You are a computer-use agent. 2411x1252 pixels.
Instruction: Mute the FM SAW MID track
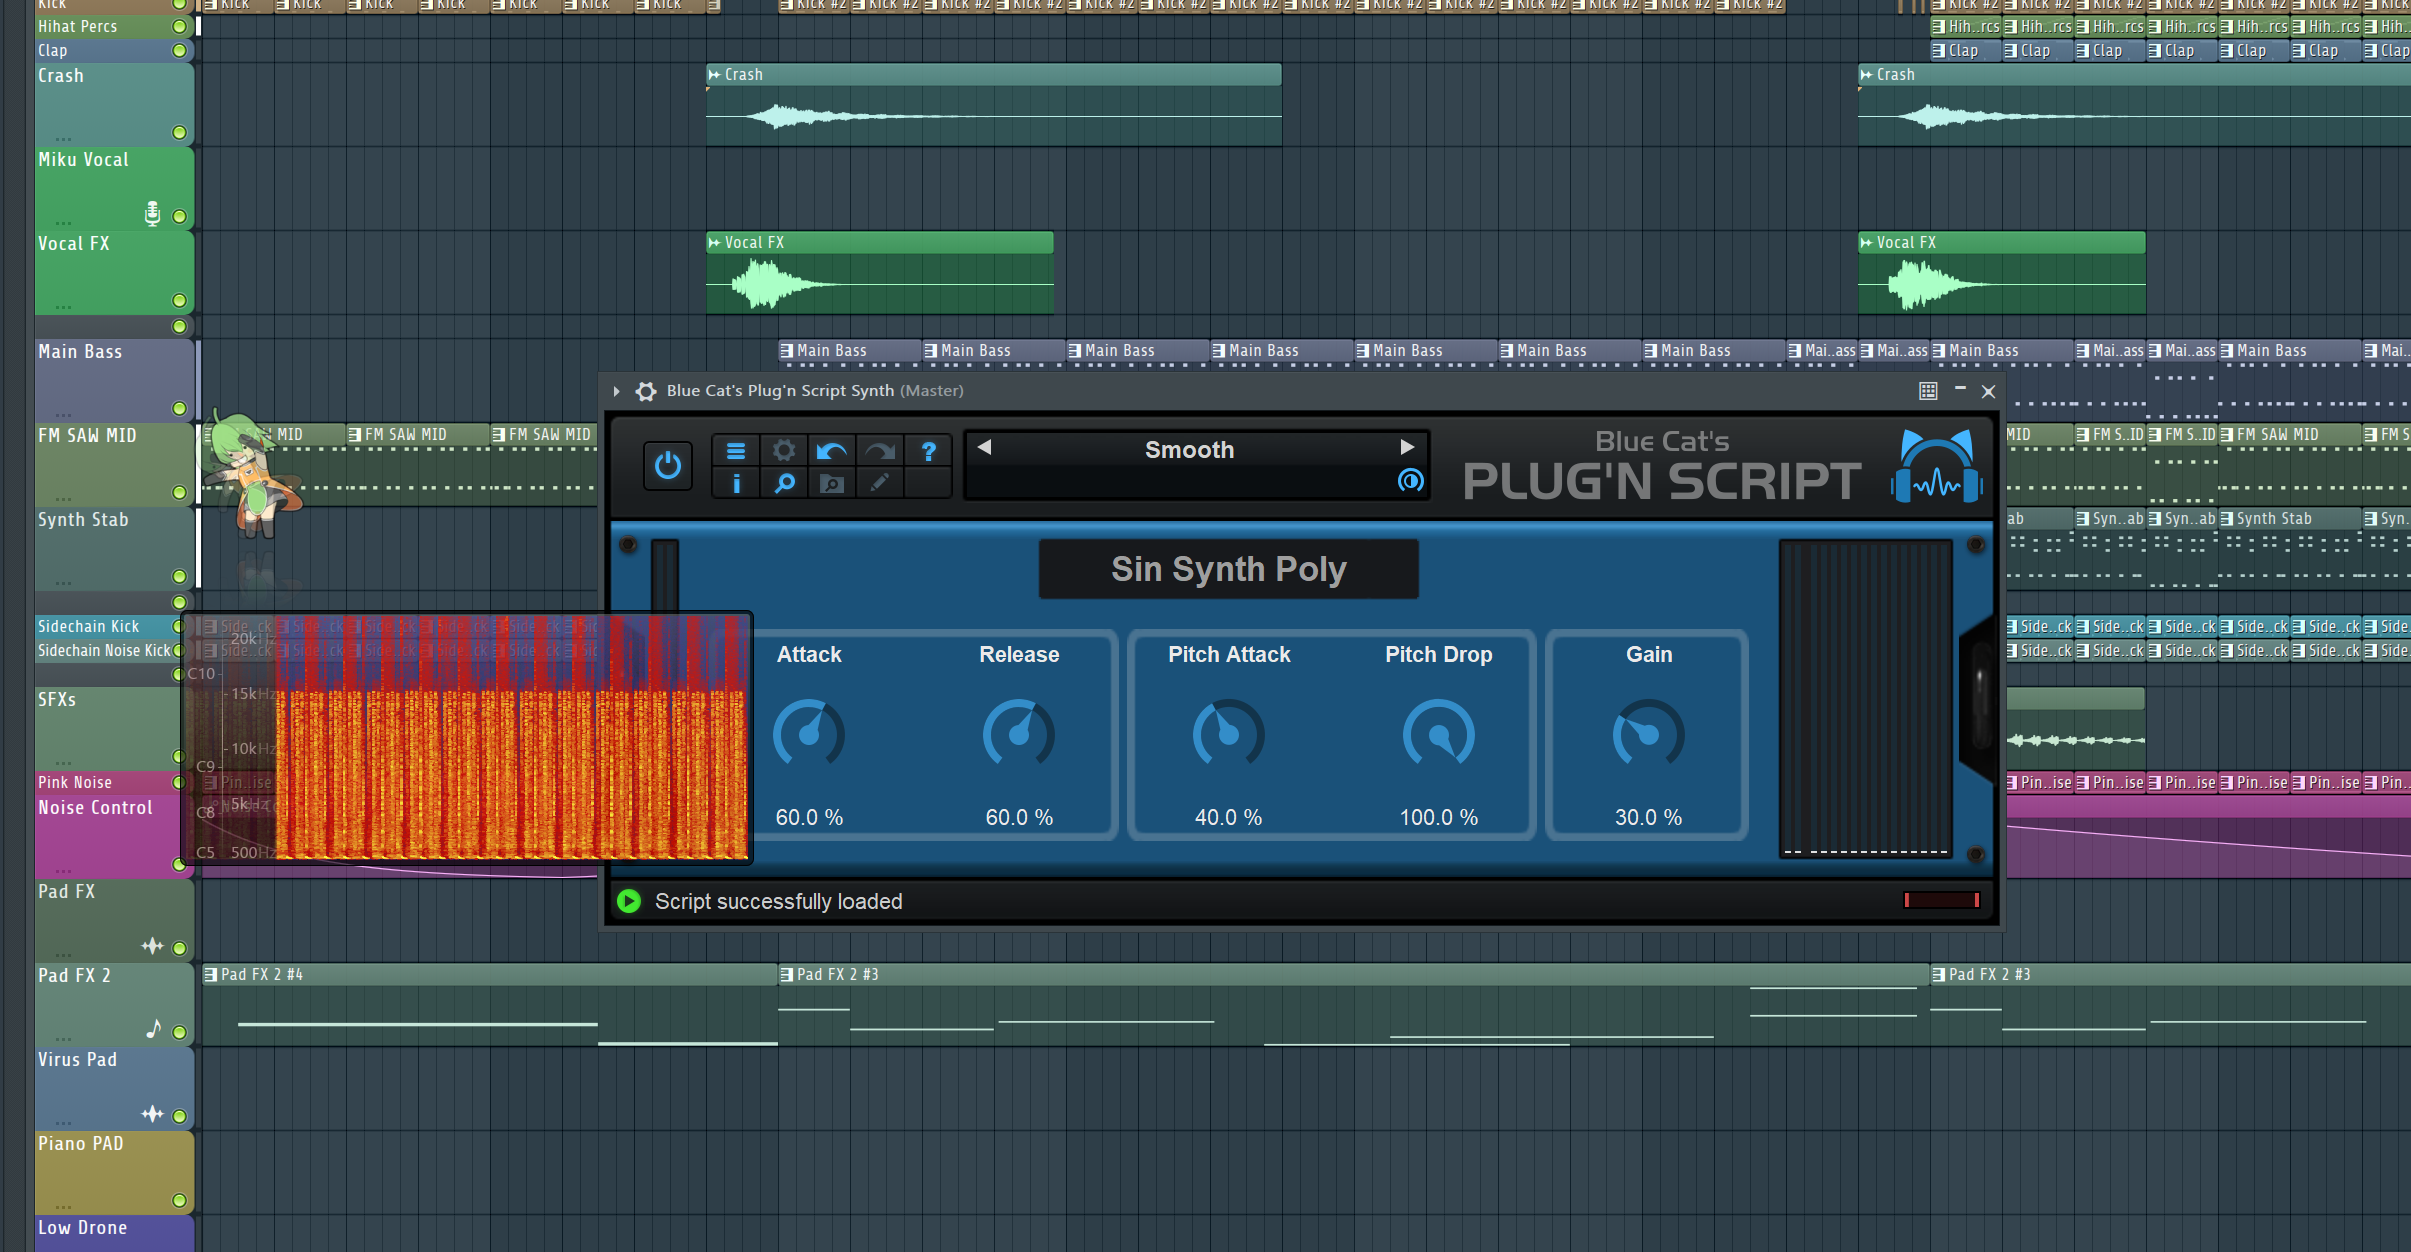[x=179, y=492]
